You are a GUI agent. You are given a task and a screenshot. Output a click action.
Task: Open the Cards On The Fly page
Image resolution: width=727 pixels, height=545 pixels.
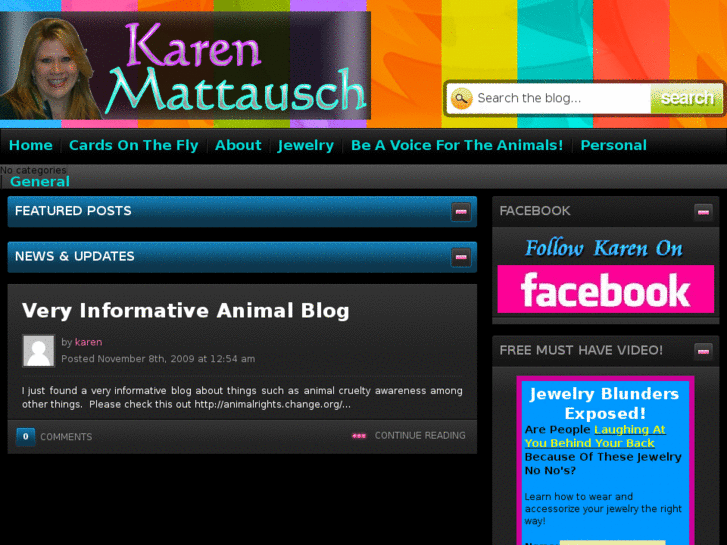coord(134,146)
